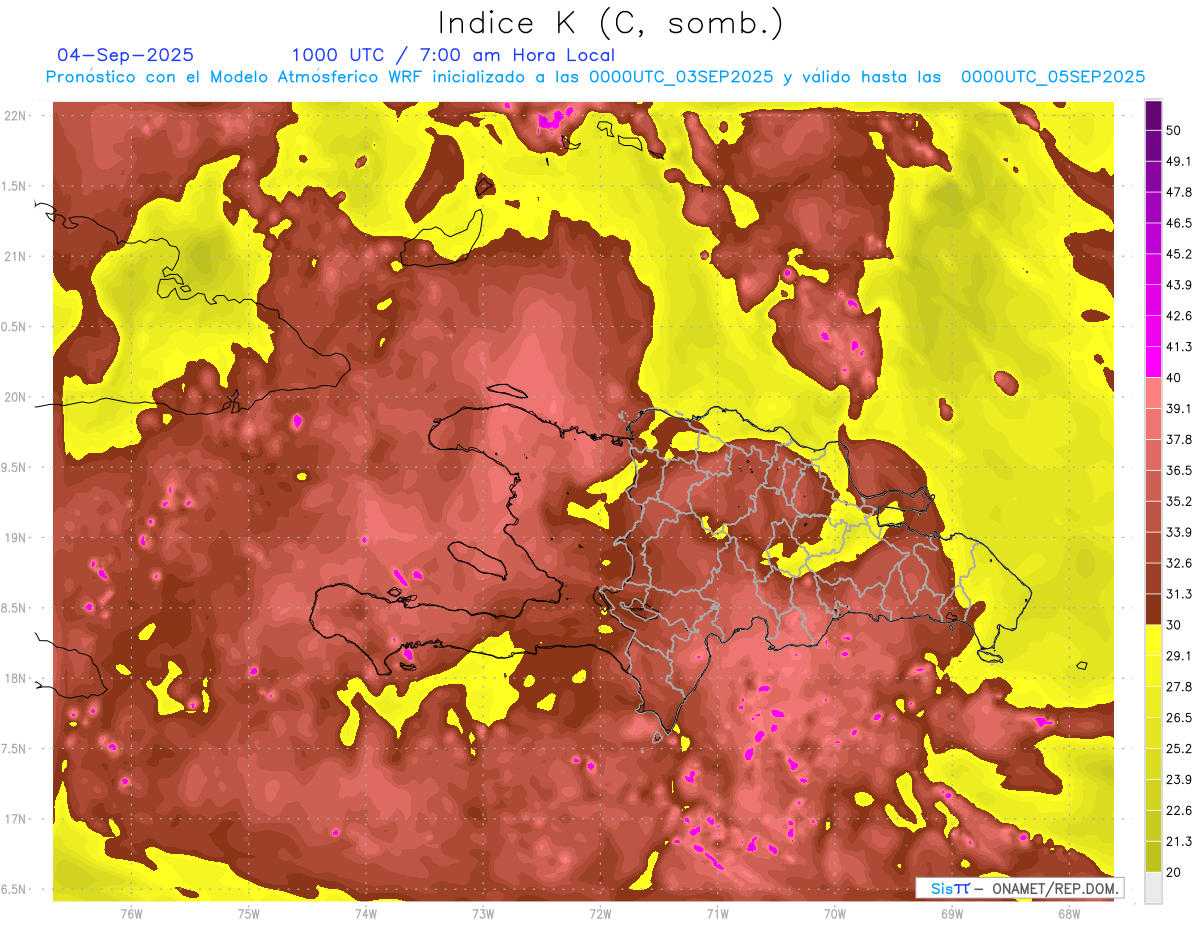Click longitude axis label '70W'
The image size is (1200, 927).
(835, 914)
